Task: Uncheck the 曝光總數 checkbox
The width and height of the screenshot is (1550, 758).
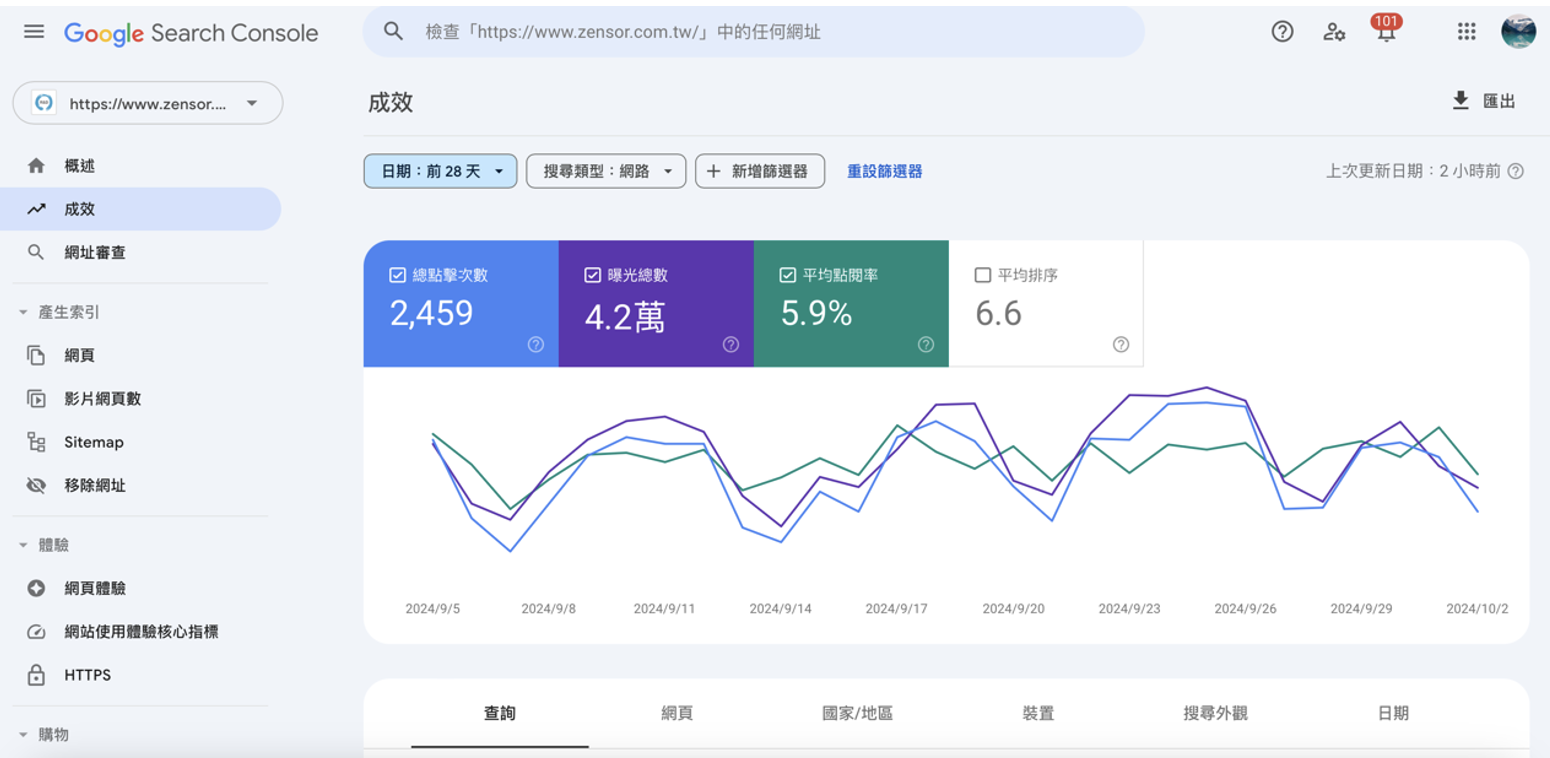Action: [x=592, y=275]
